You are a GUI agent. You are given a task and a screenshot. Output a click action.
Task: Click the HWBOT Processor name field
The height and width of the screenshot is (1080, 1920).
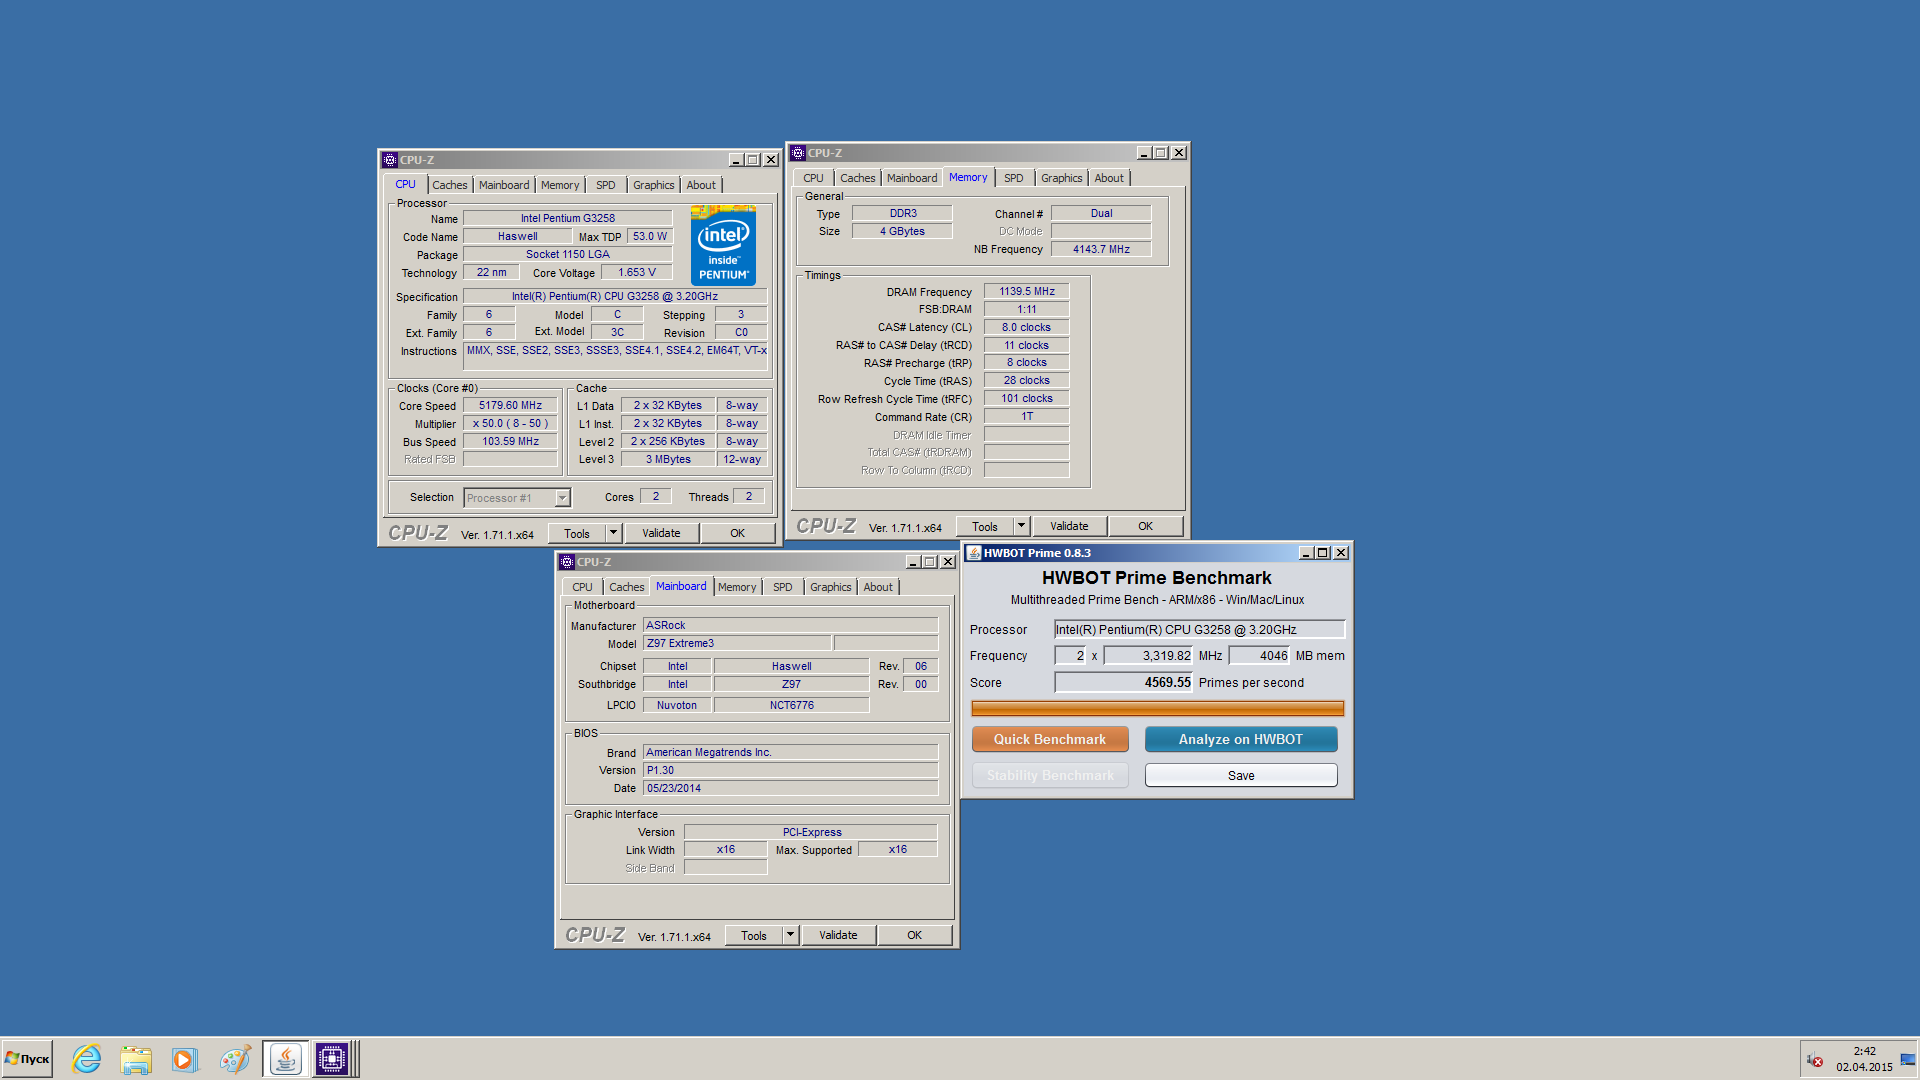pos(1199,629)
